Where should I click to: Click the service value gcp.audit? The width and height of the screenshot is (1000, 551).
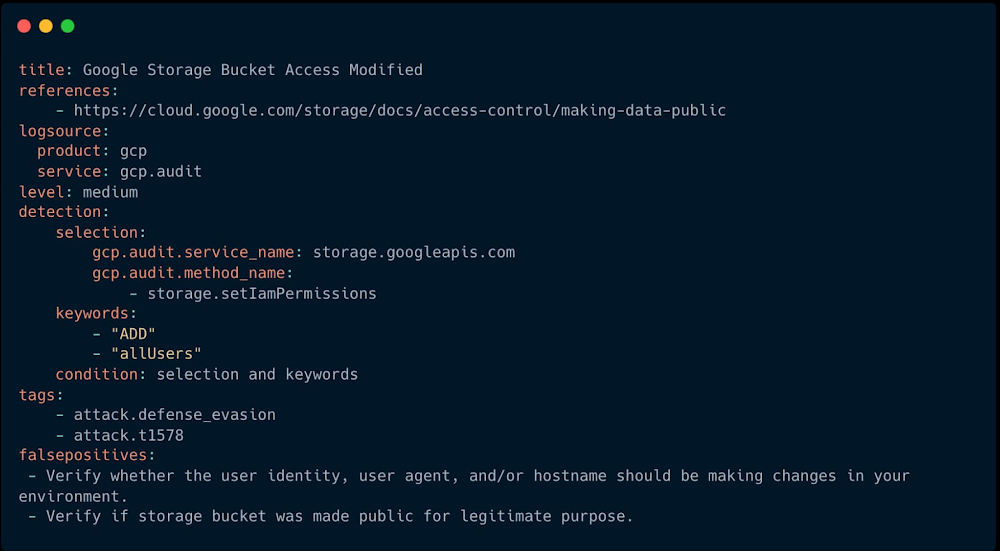tap(161, 172)
